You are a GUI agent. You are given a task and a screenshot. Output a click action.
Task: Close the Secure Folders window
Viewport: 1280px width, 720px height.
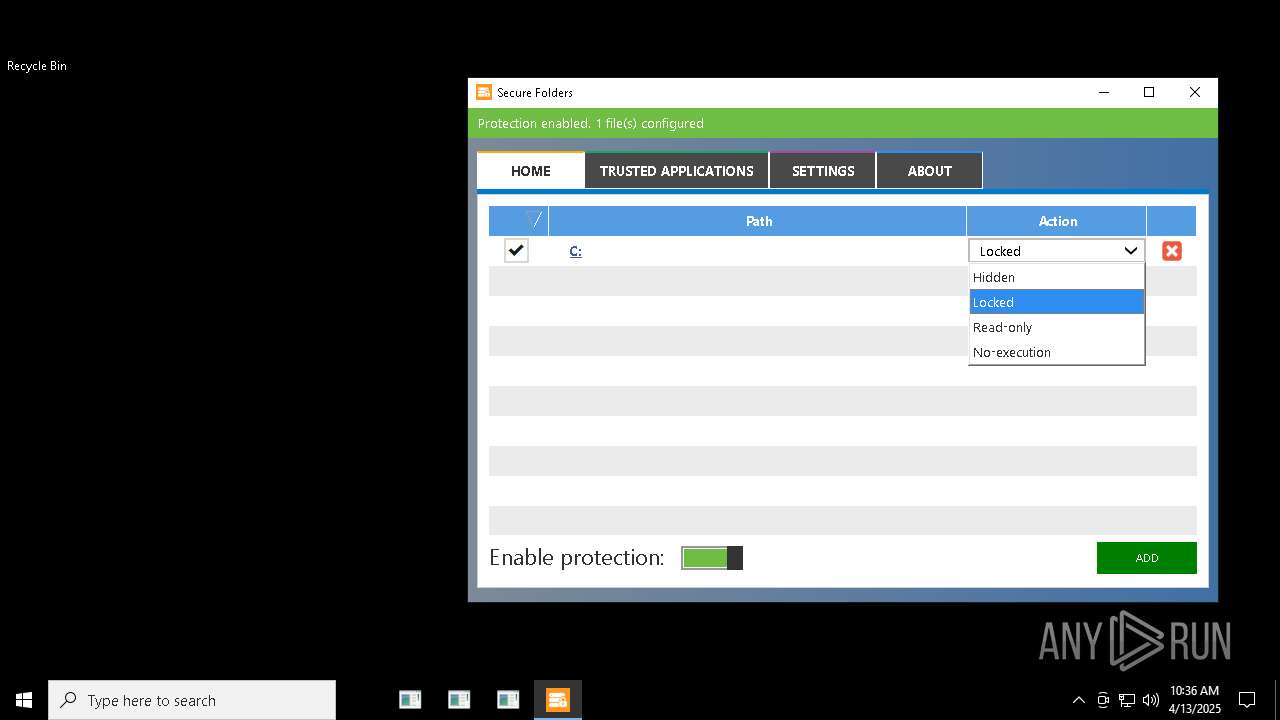pos(1195,92)
